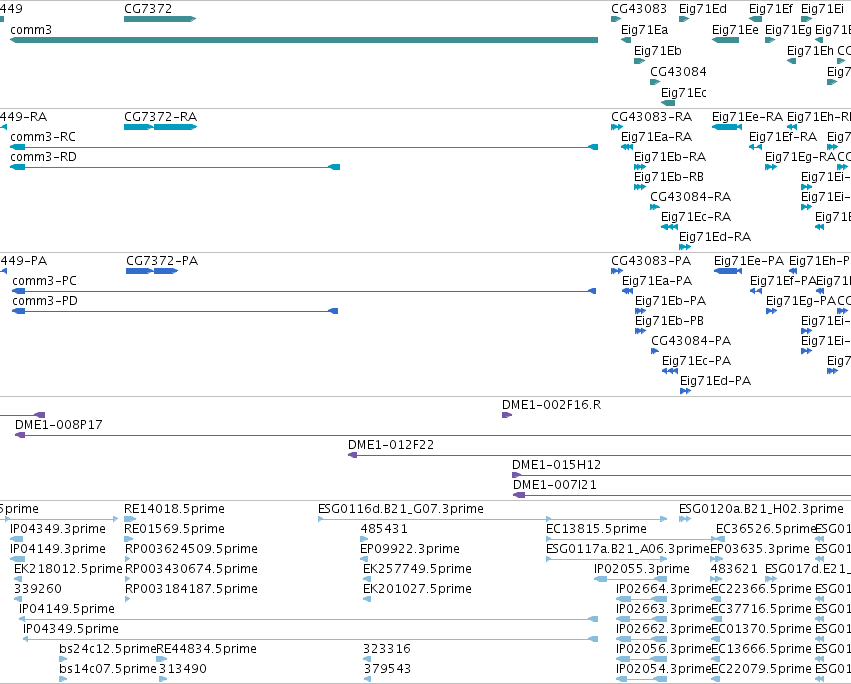851x684 pixels.
Task: Click the RE44834.5prime EST label
Action: [x=206, y=649]
